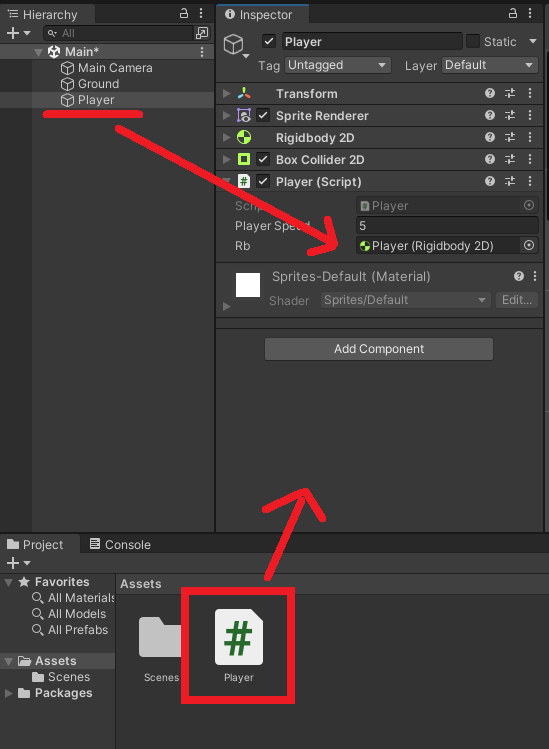Open Rigidbody 2D three-dot options menu
The height and width of the screenshot is (749, 549).
pos(530,137)
